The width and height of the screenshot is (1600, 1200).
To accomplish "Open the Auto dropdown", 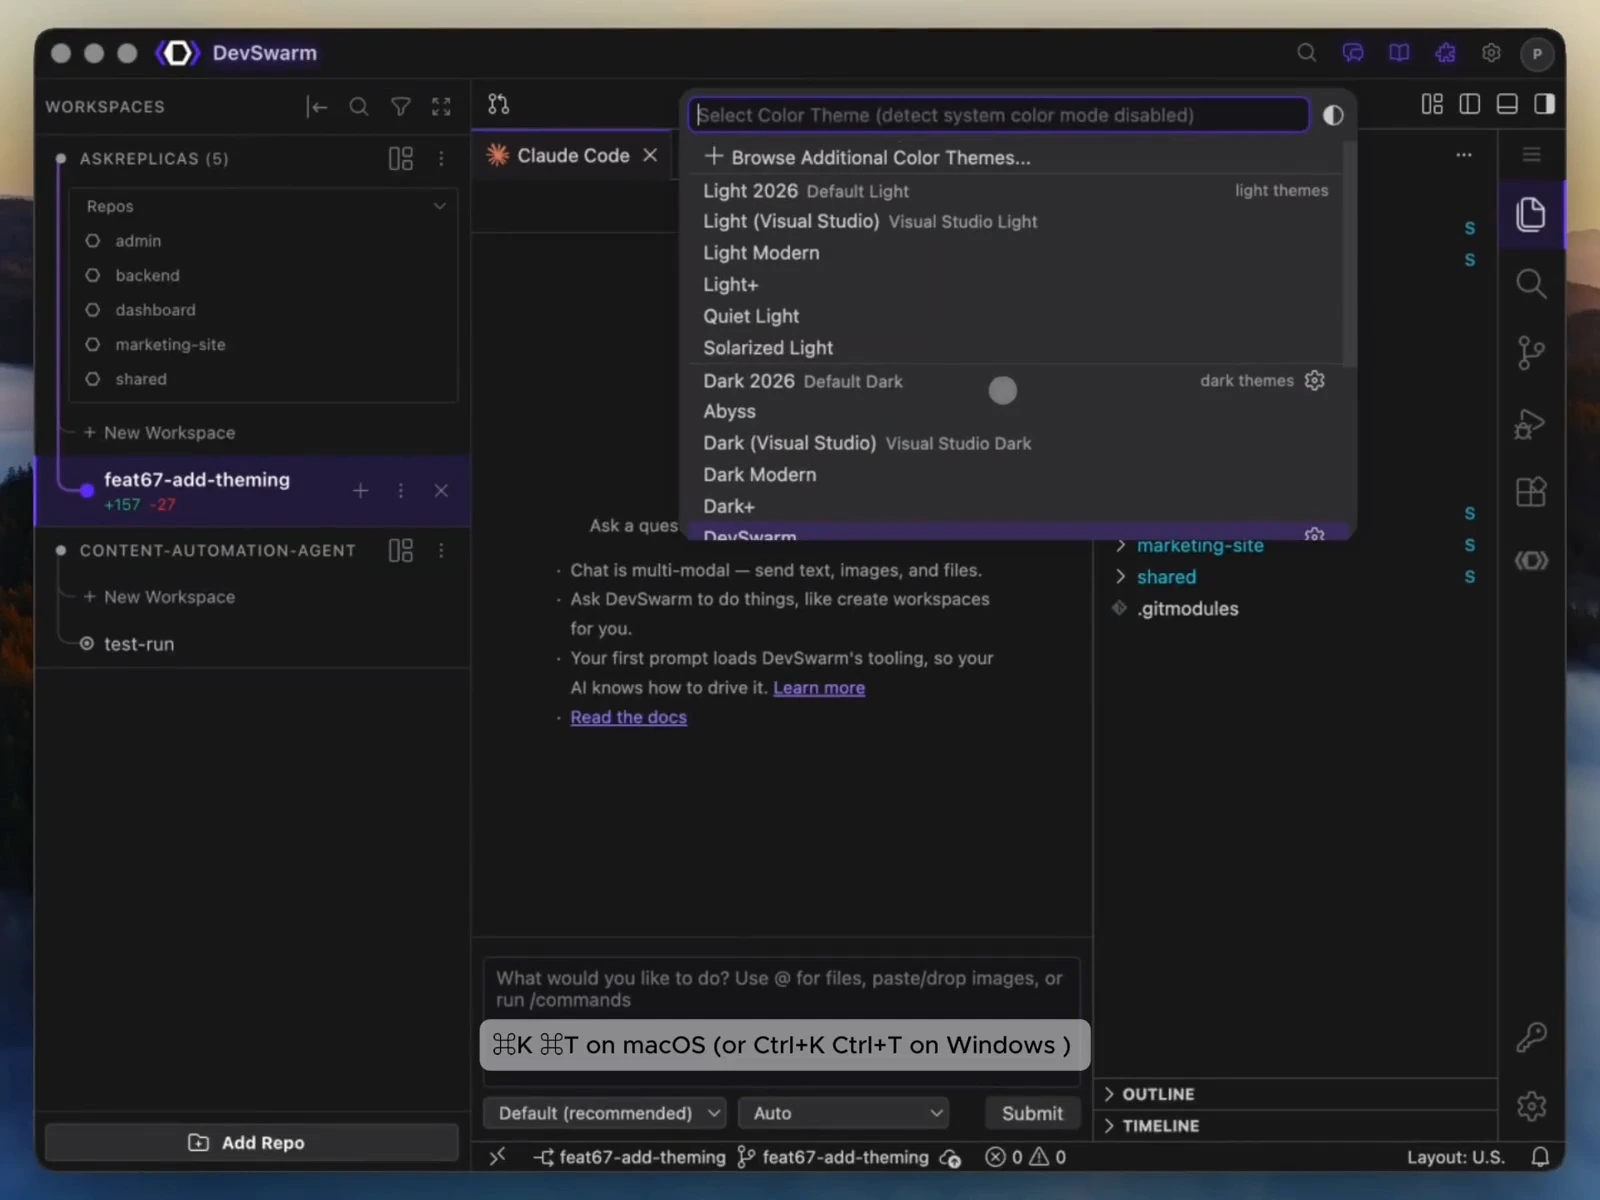I will pyautogui.click(x=843, y=1113).
